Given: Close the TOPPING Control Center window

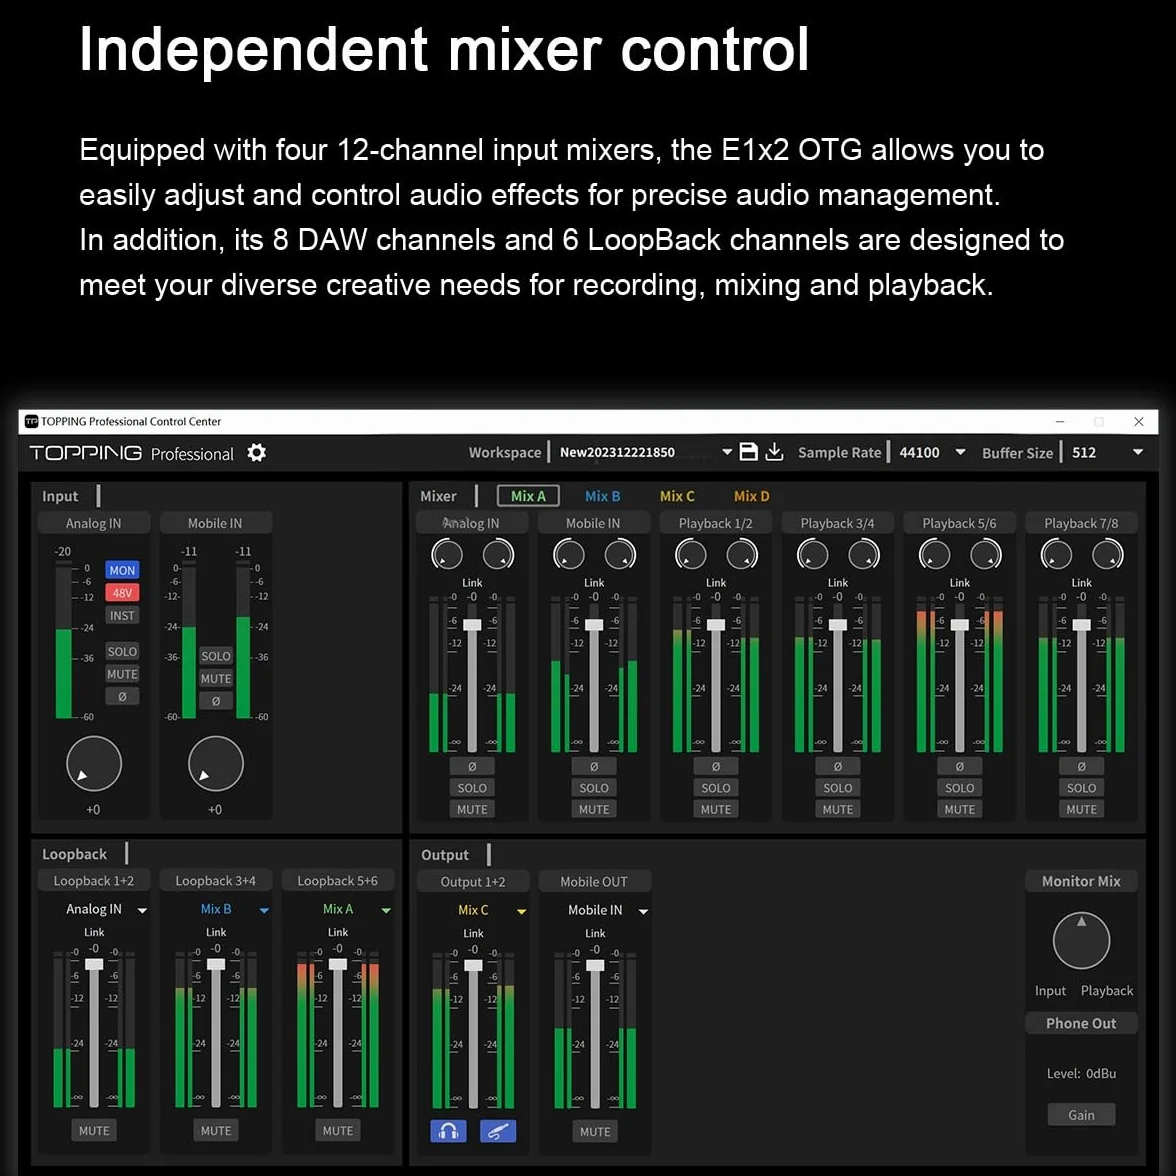Looking at the screenshot, I should tap(1138, 422).
